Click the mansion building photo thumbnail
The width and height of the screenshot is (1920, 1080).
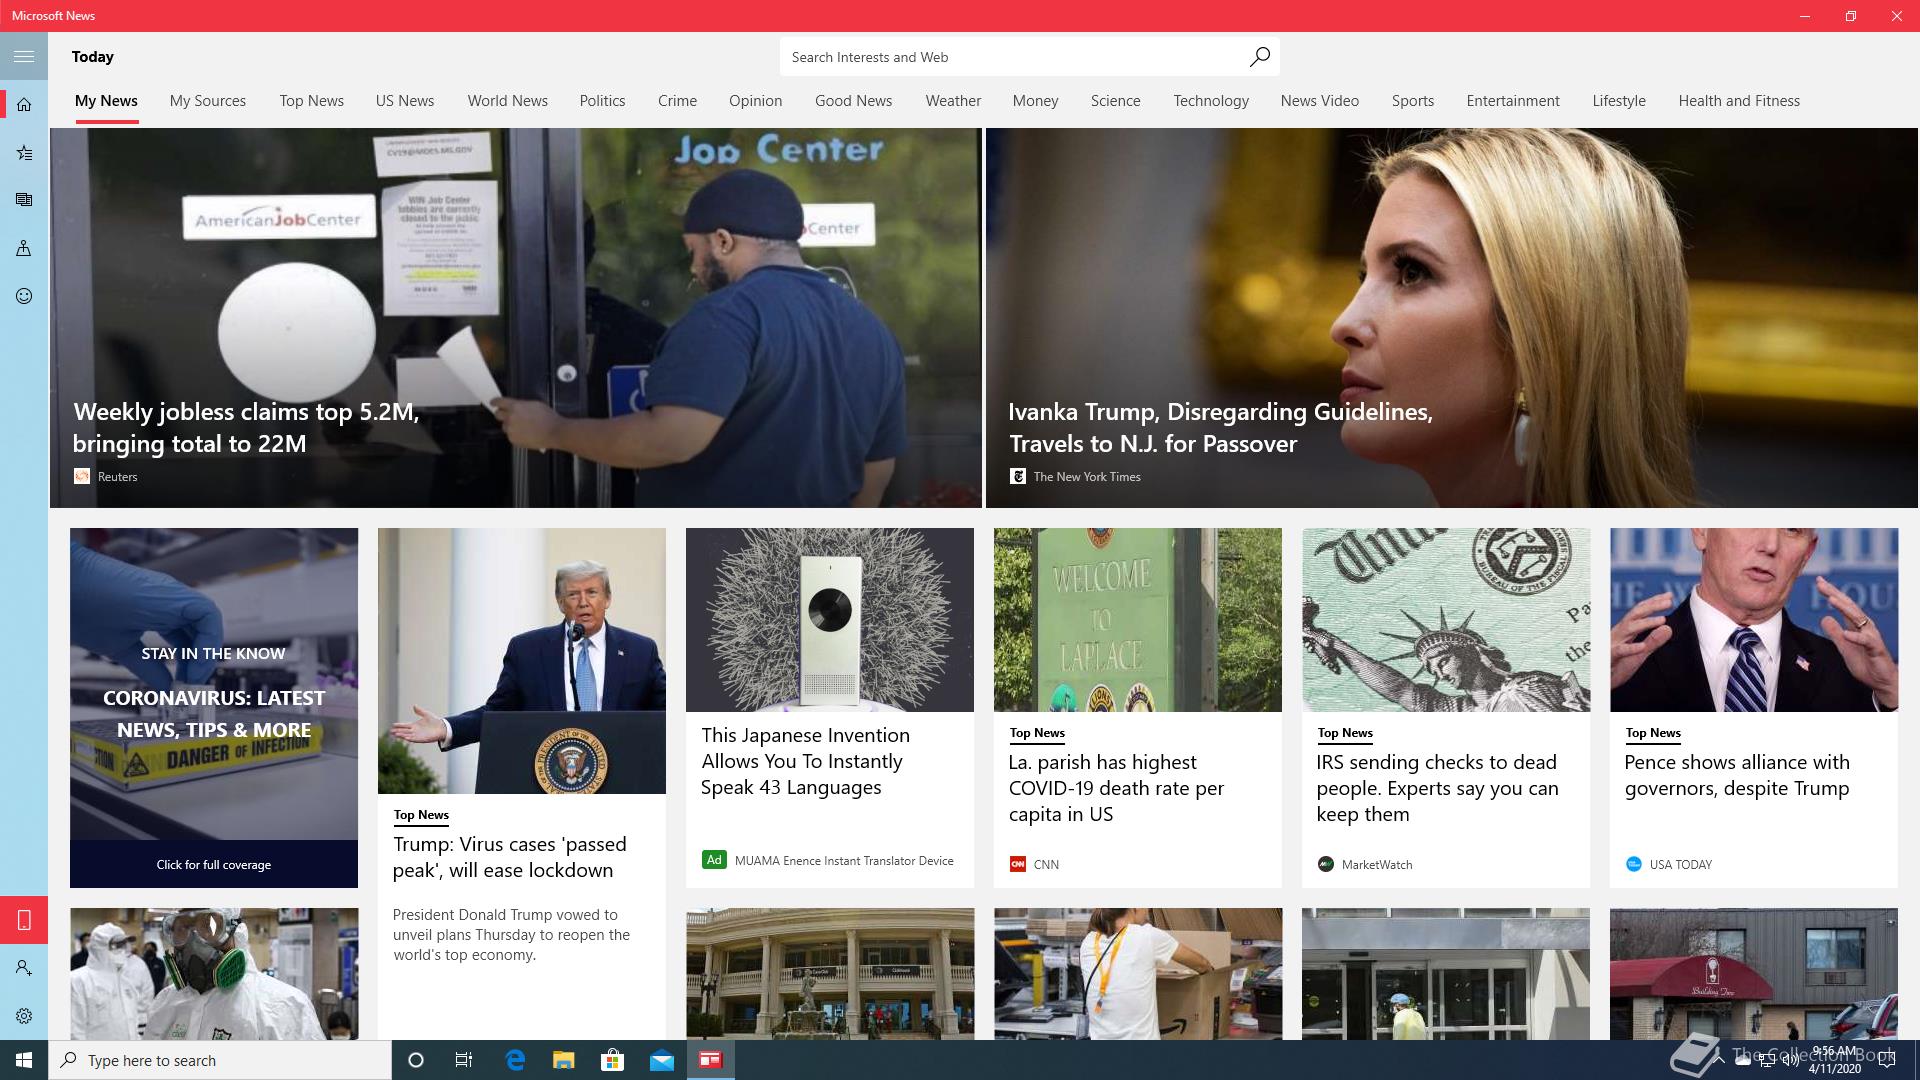tap(830, 974)
